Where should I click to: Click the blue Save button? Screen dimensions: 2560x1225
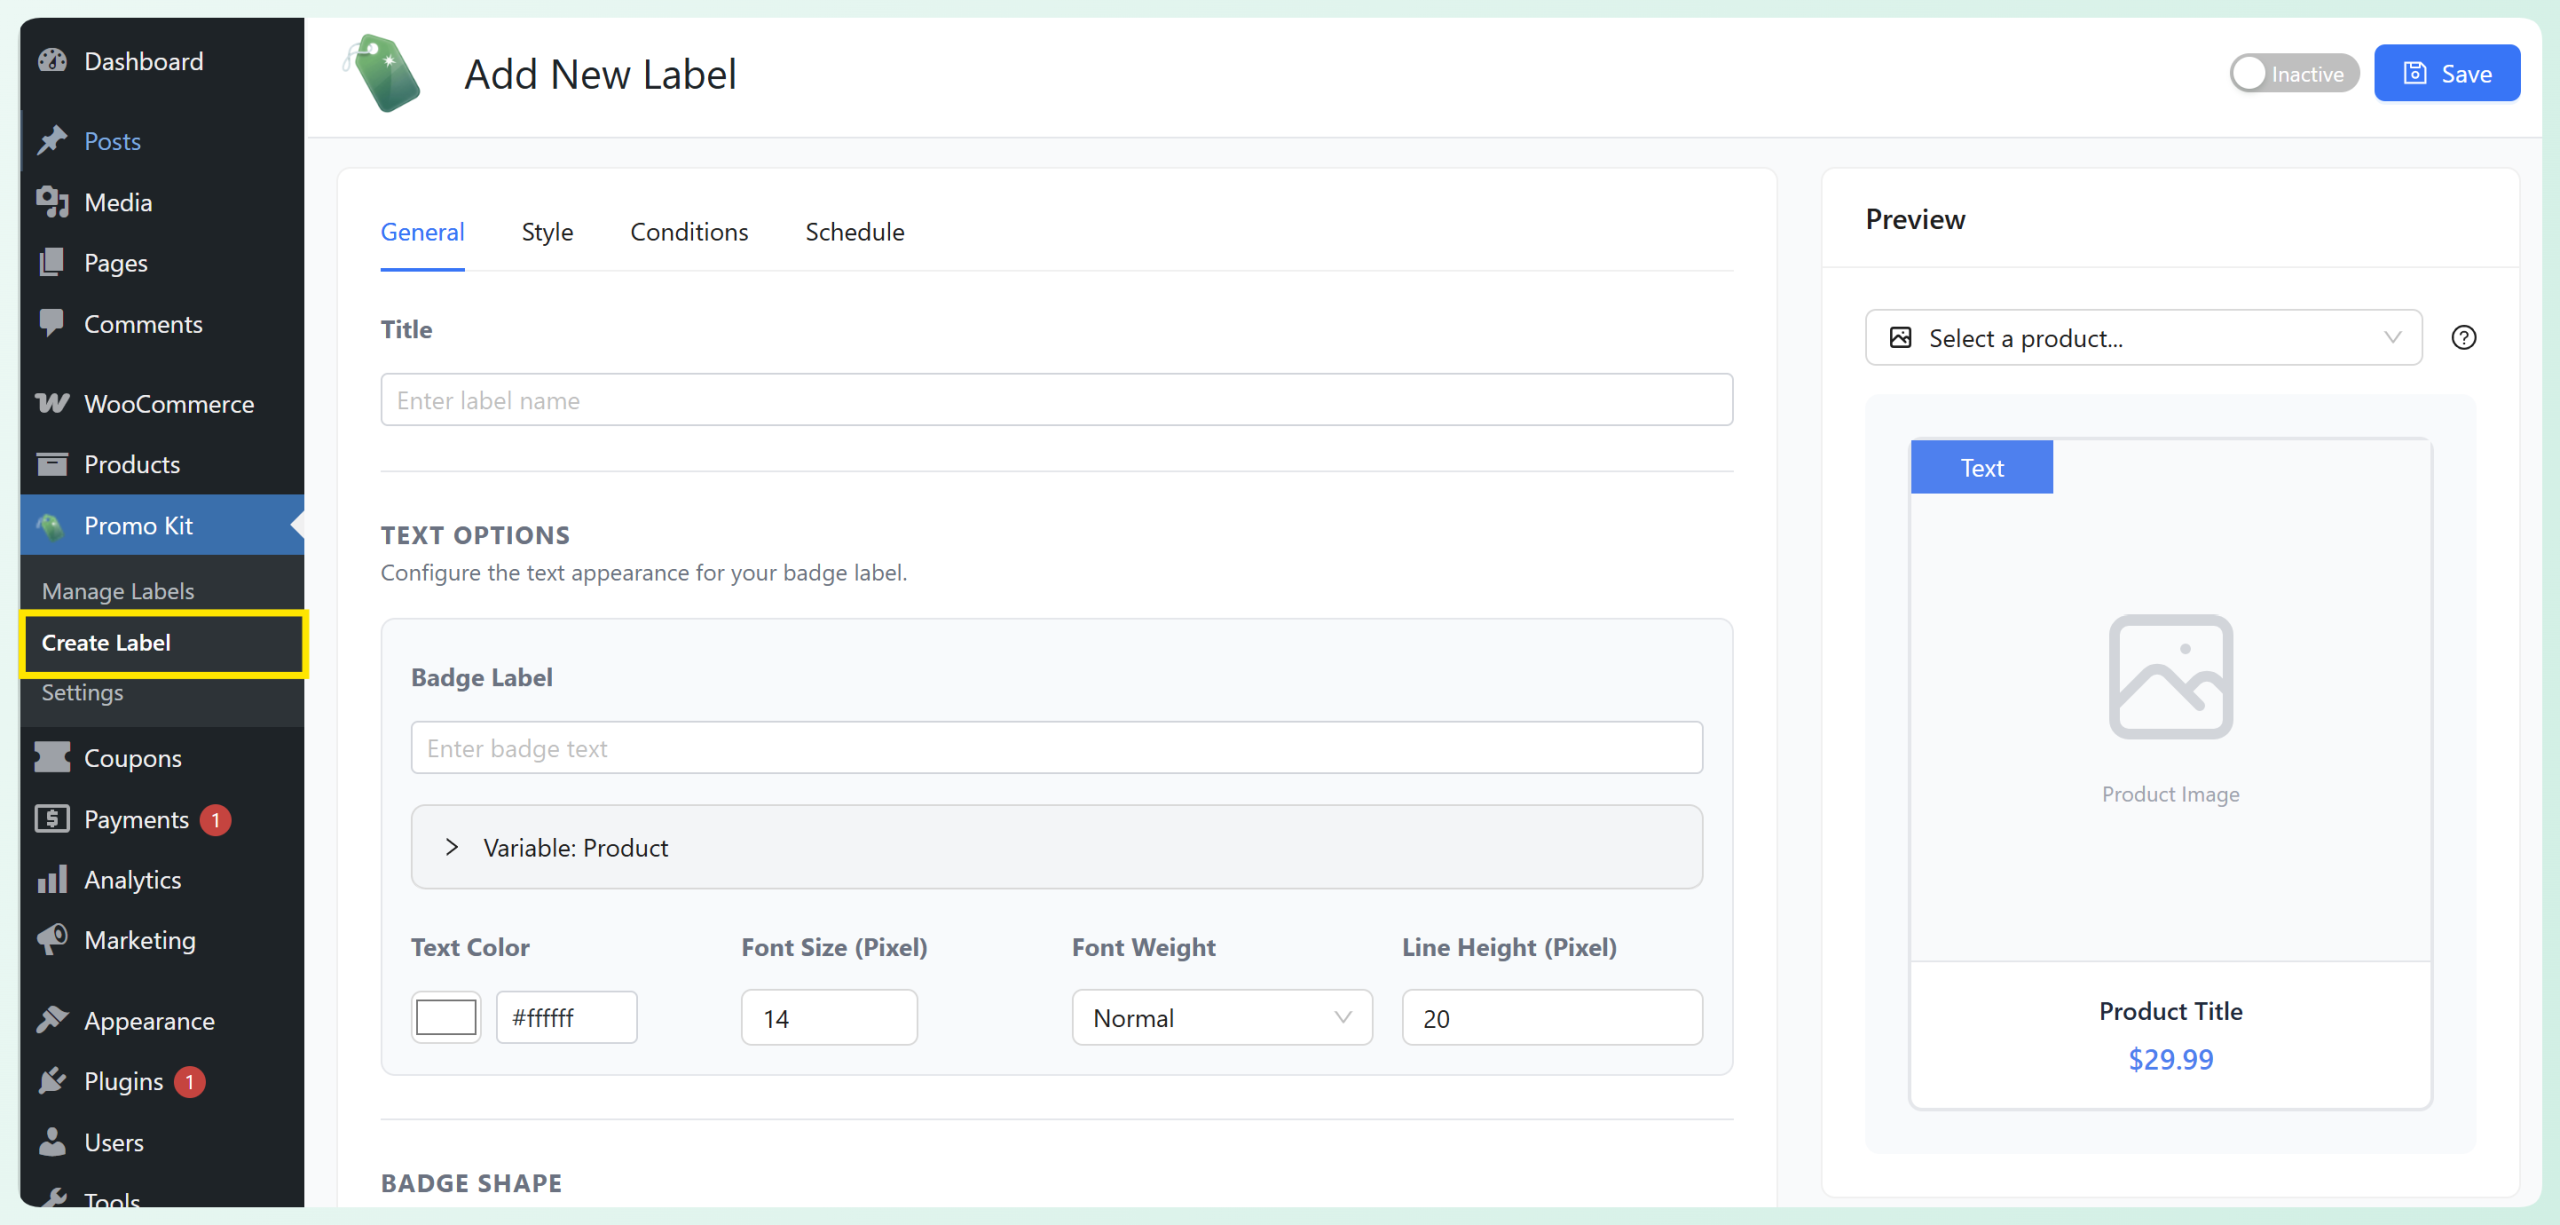coord(2446,74)
